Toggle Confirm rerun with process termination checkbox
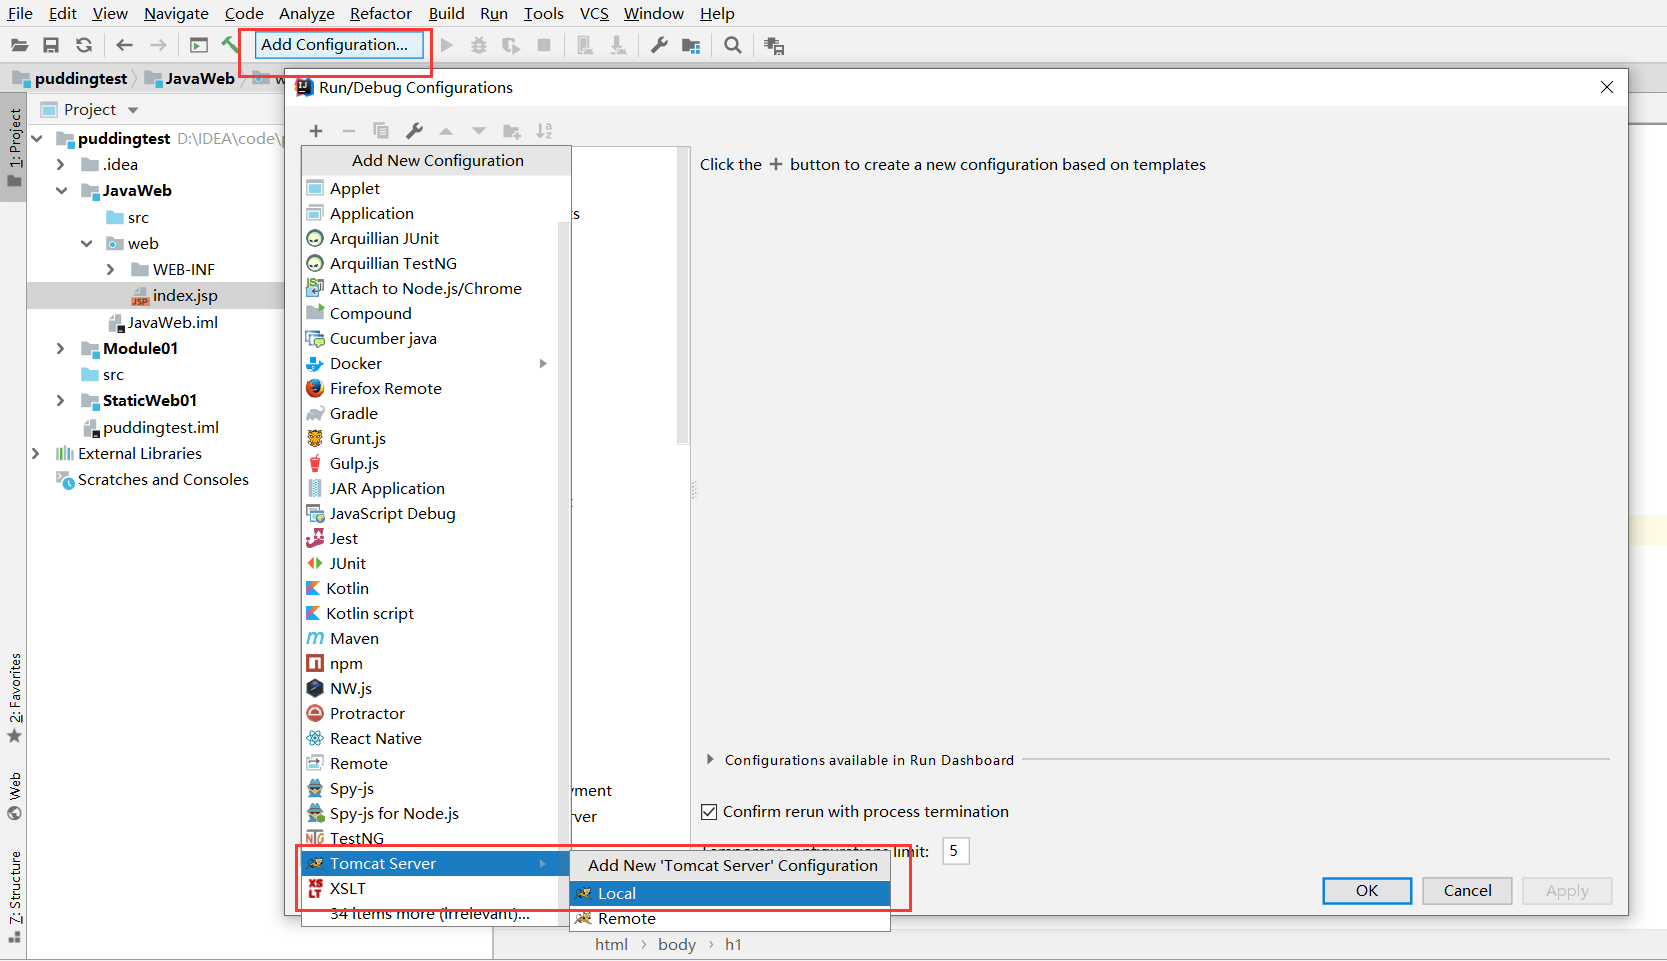The width and height of the screenshot is (1667, 961). tap(709, 812)
